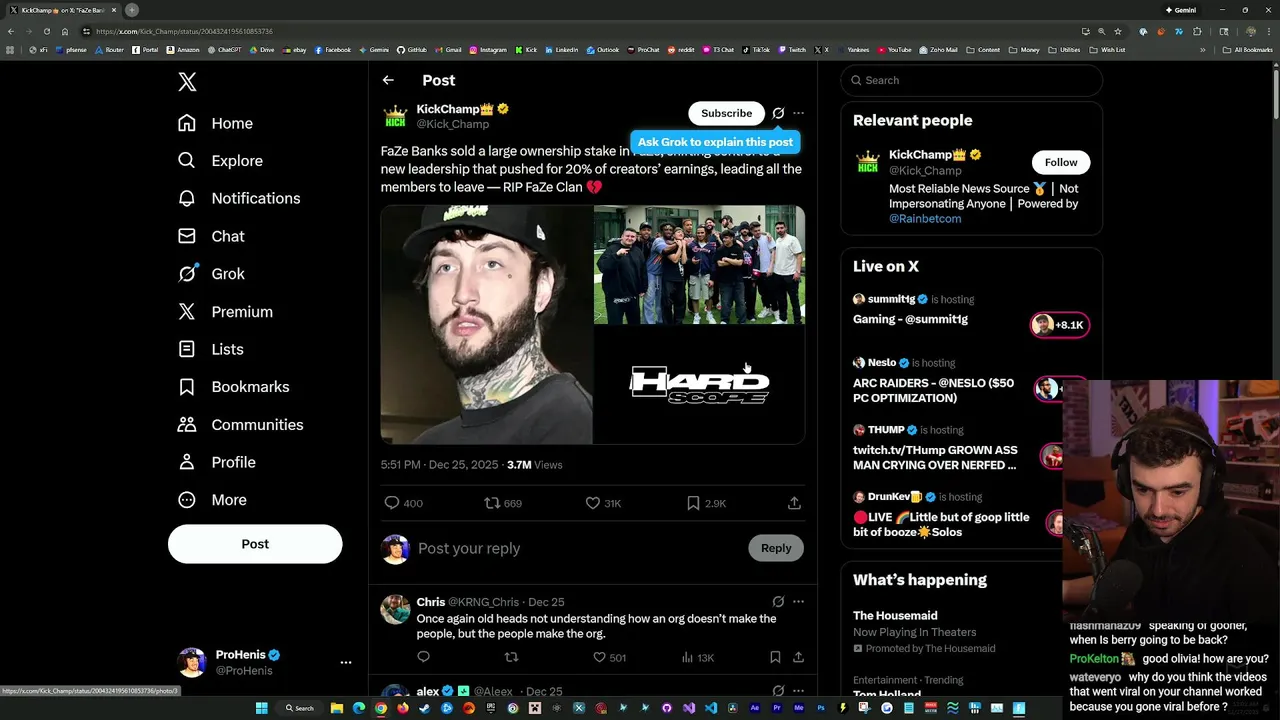Viewport: 1280px width, 720px height.
Task: Bookmark Chris's comment
Action: [775, 657]
